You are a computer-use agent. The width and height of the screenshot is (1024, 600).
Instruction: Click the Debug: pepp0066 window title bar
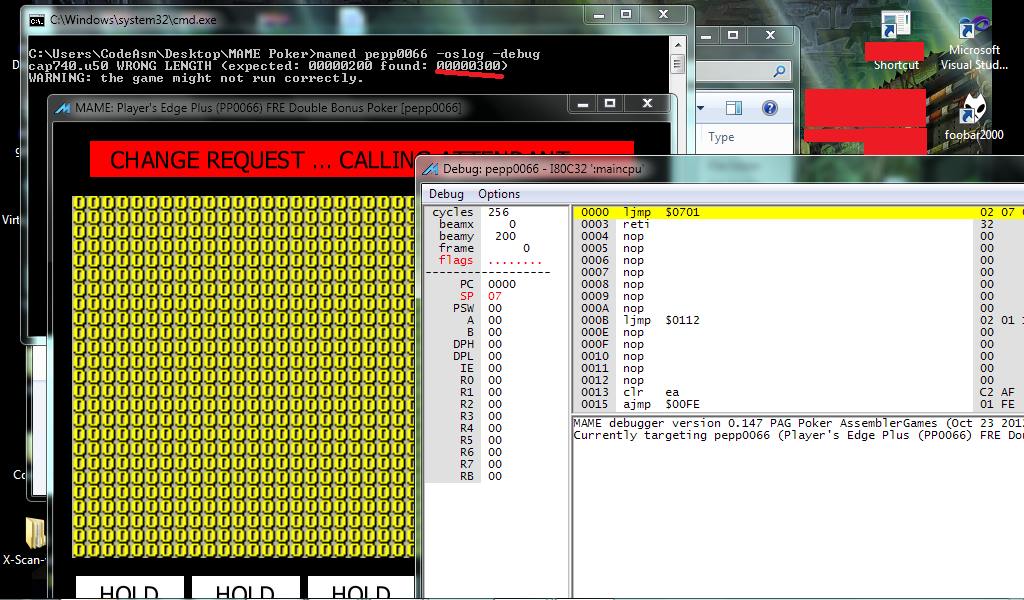coord(722,169)
